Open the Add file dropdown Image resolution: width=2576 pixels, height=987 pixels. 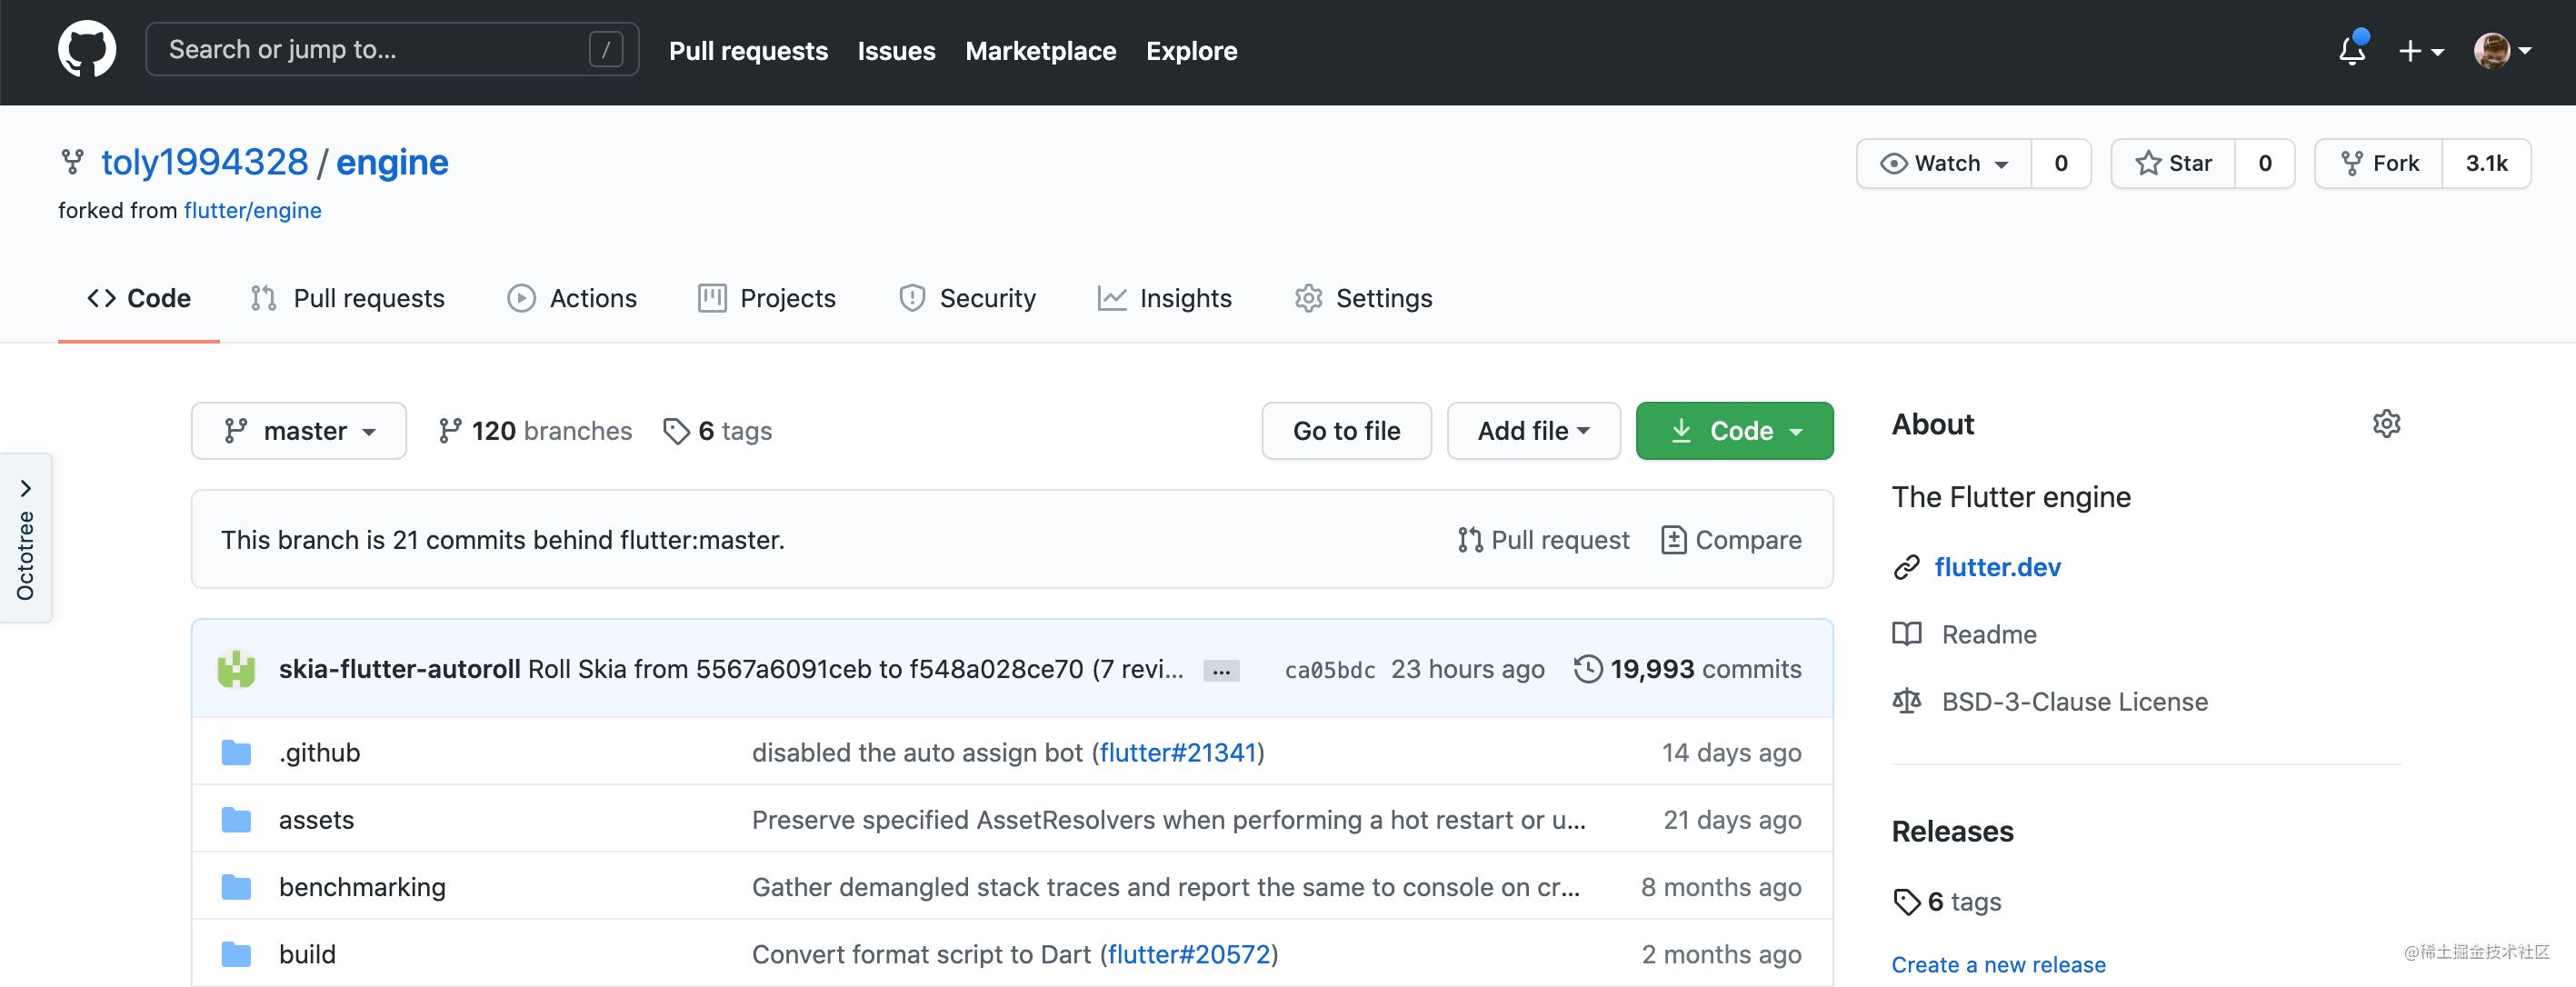[x=1533, y=431]
